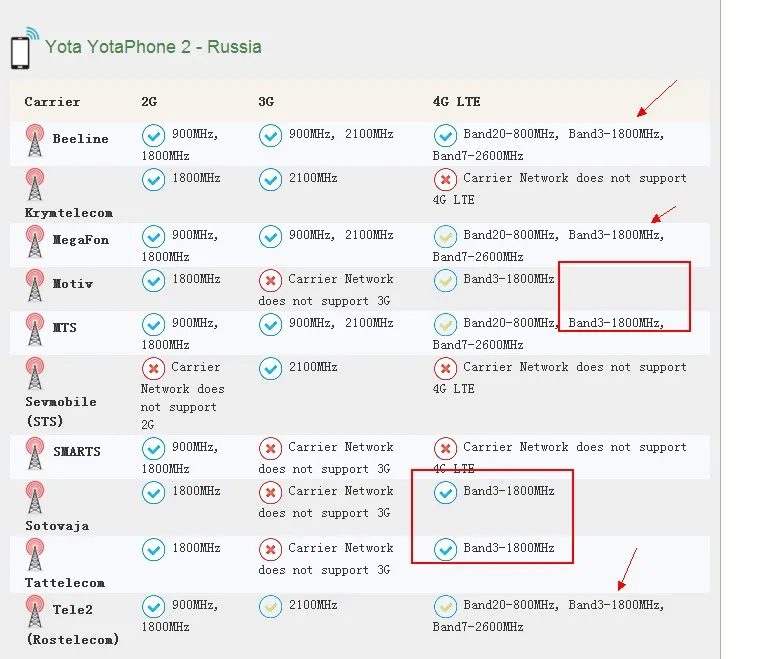Click the tower icon next to Beeline
This screenshot has width=766, height=659.
[35, 140]
